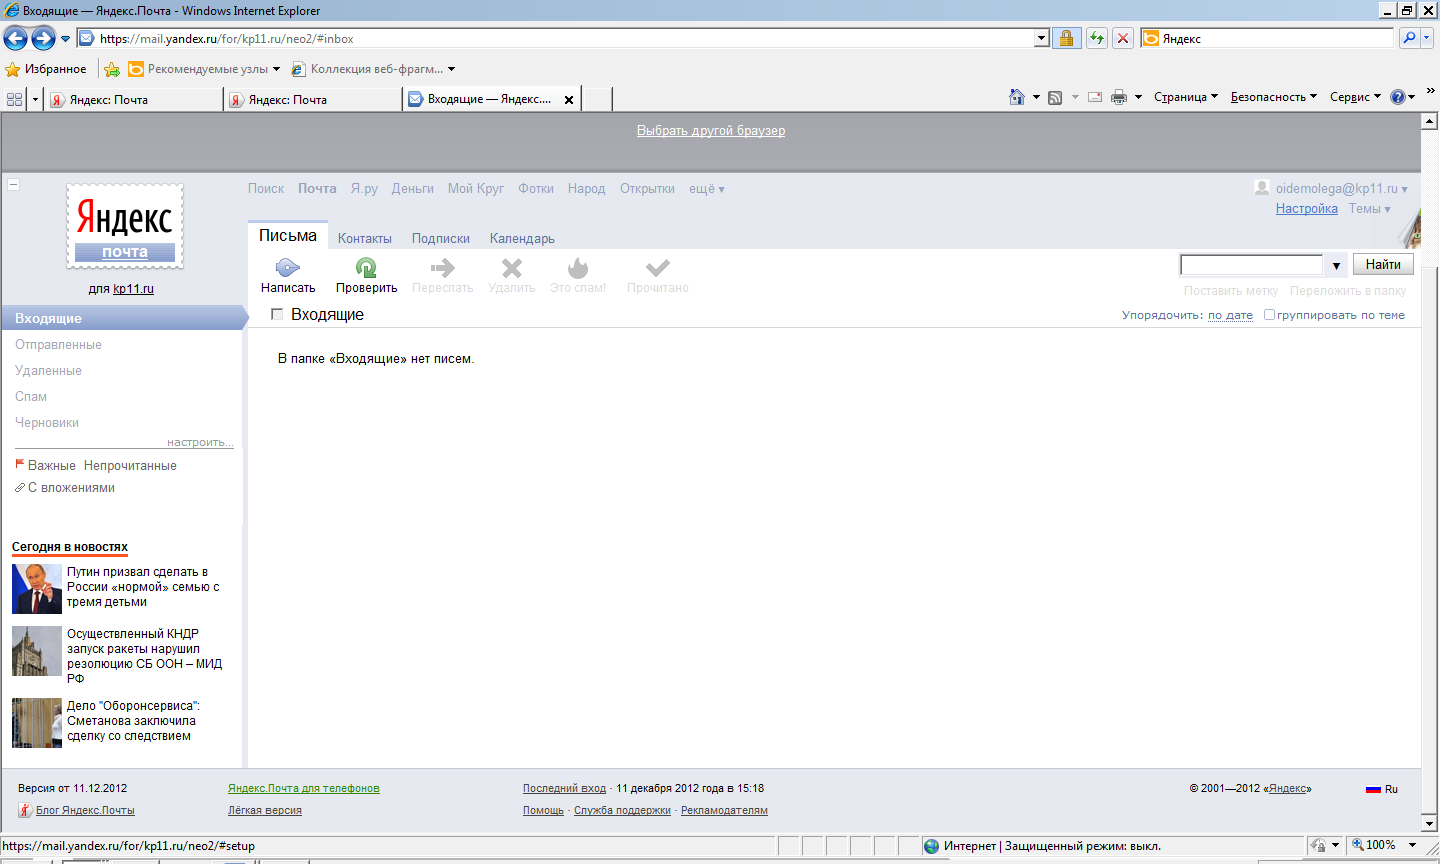Switch to the Подписки tab

(x=441, y=238)
